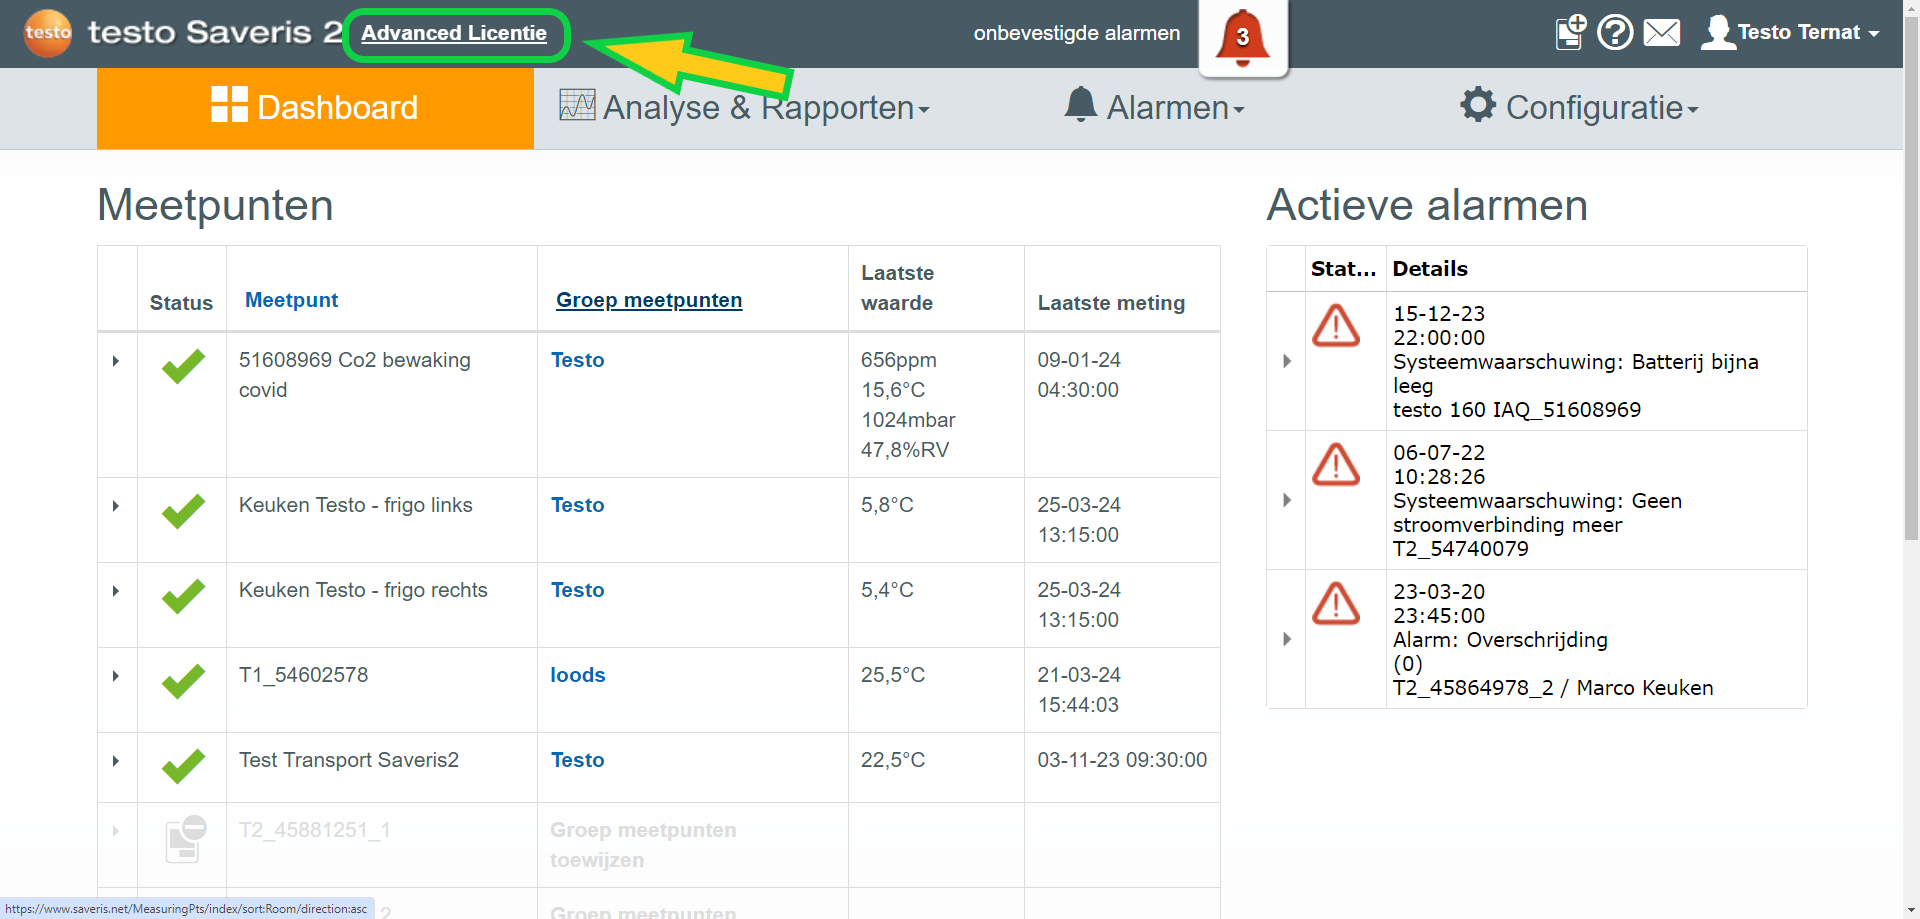The width and height of the screenshot is (1920, 919).
Task: Click the testo 160 IAQ_51608969 alarm text
Action: pyautogui.click(x=1517, y=410)
